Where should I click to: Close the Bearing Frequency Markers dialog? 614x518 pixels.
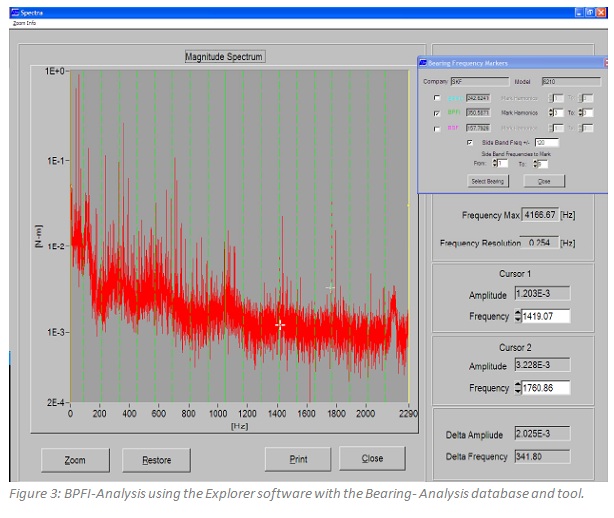point(544,181)
